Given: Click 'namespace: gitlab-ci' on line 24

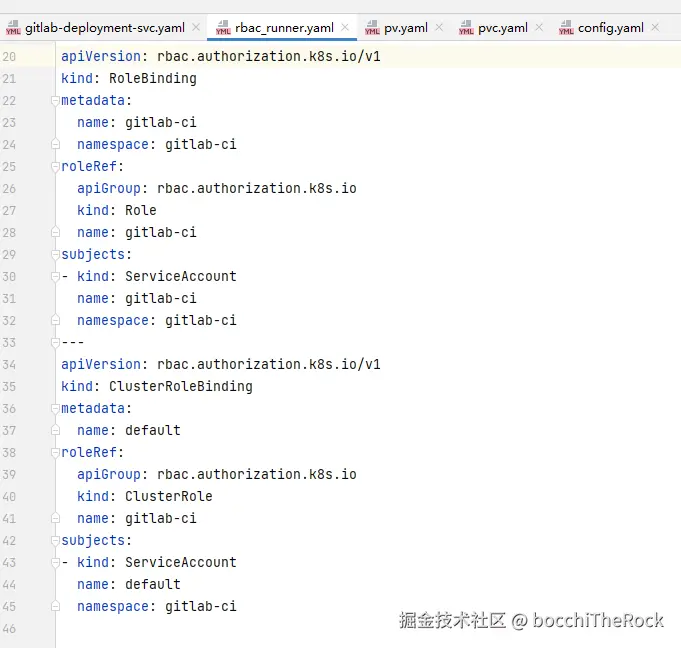Looking at the screenshot, I should (157, 145).
